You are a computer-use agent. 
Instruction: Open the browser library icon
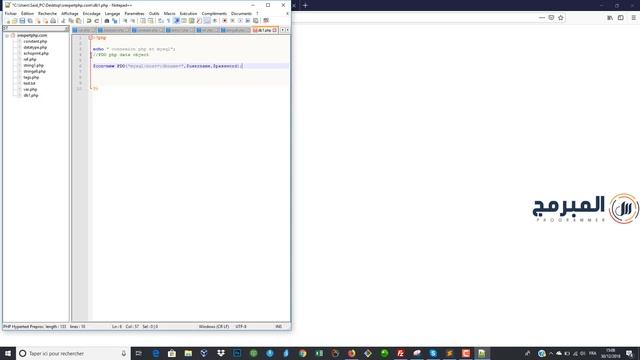pos(610,18)
